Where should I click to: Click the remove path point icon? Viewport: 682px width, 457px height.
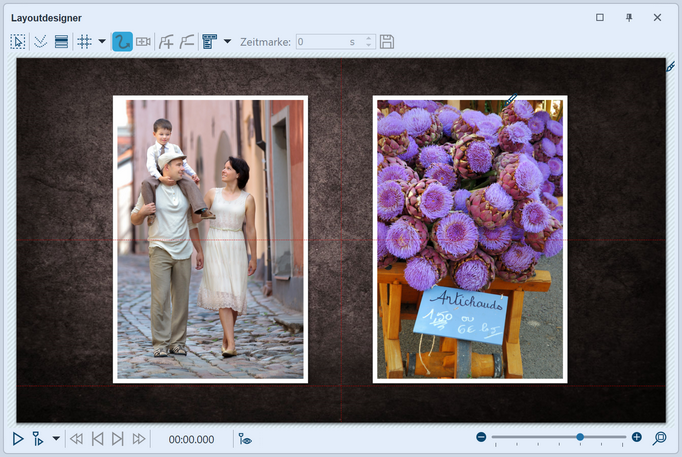coord(187,42)
